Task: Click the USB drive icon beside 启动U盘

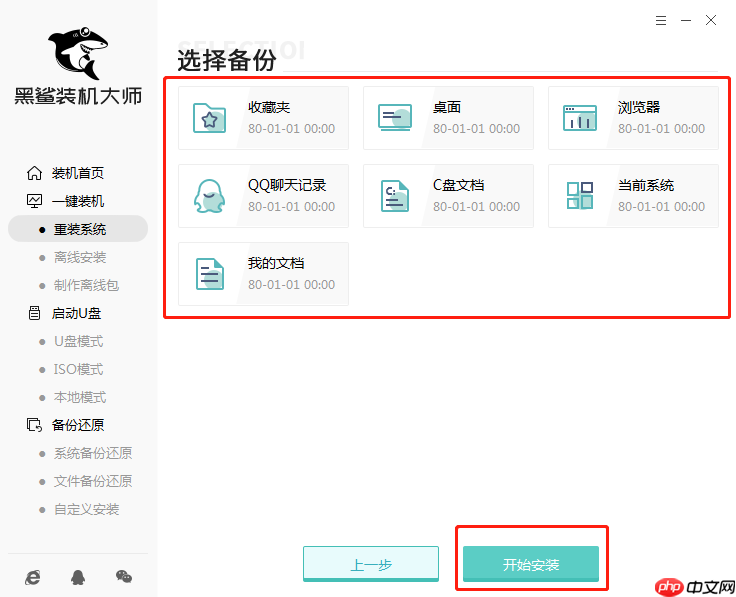Action: (34, 313)
